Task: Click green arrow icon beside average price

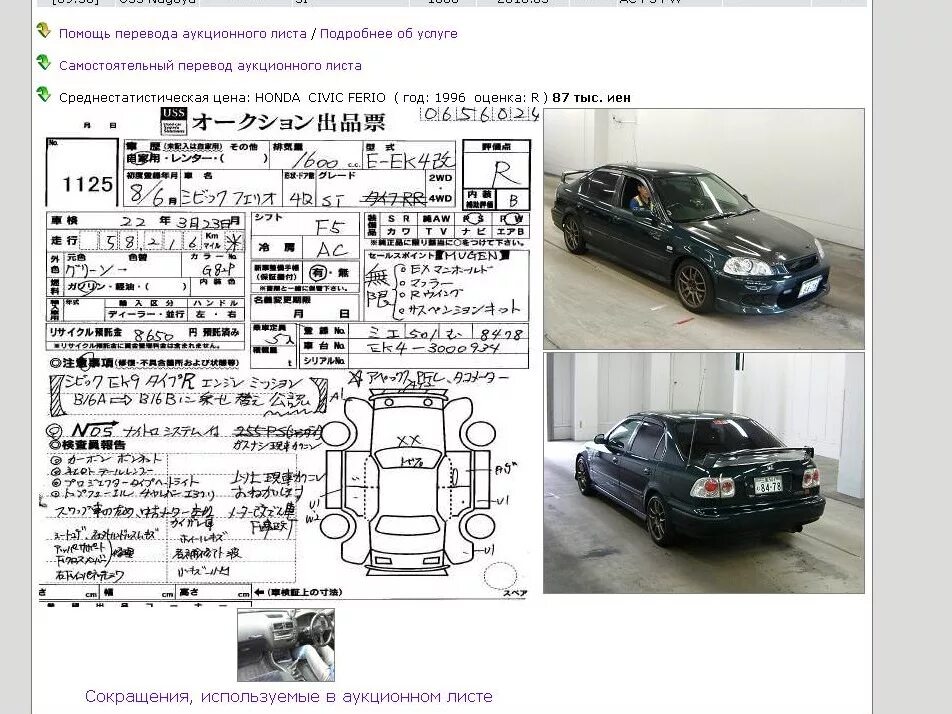Action: click(44, 95)
